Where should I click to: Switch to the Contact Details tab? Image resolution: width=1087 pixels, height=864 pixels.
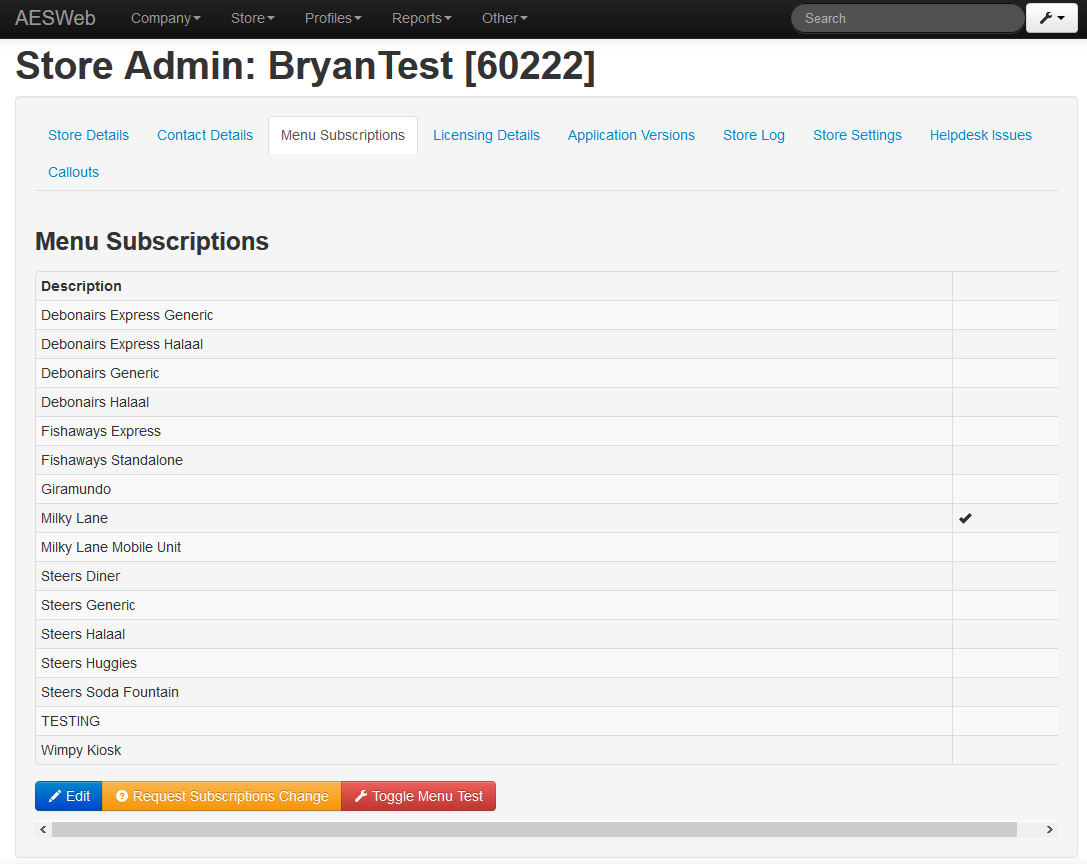tap(205, 135)
